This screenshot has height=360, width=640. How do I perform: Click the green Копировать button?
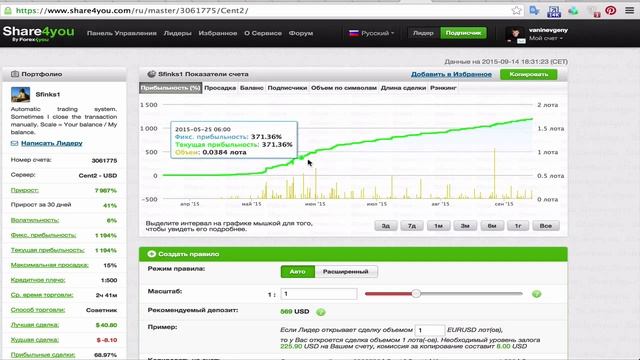(x=529, y=74)
